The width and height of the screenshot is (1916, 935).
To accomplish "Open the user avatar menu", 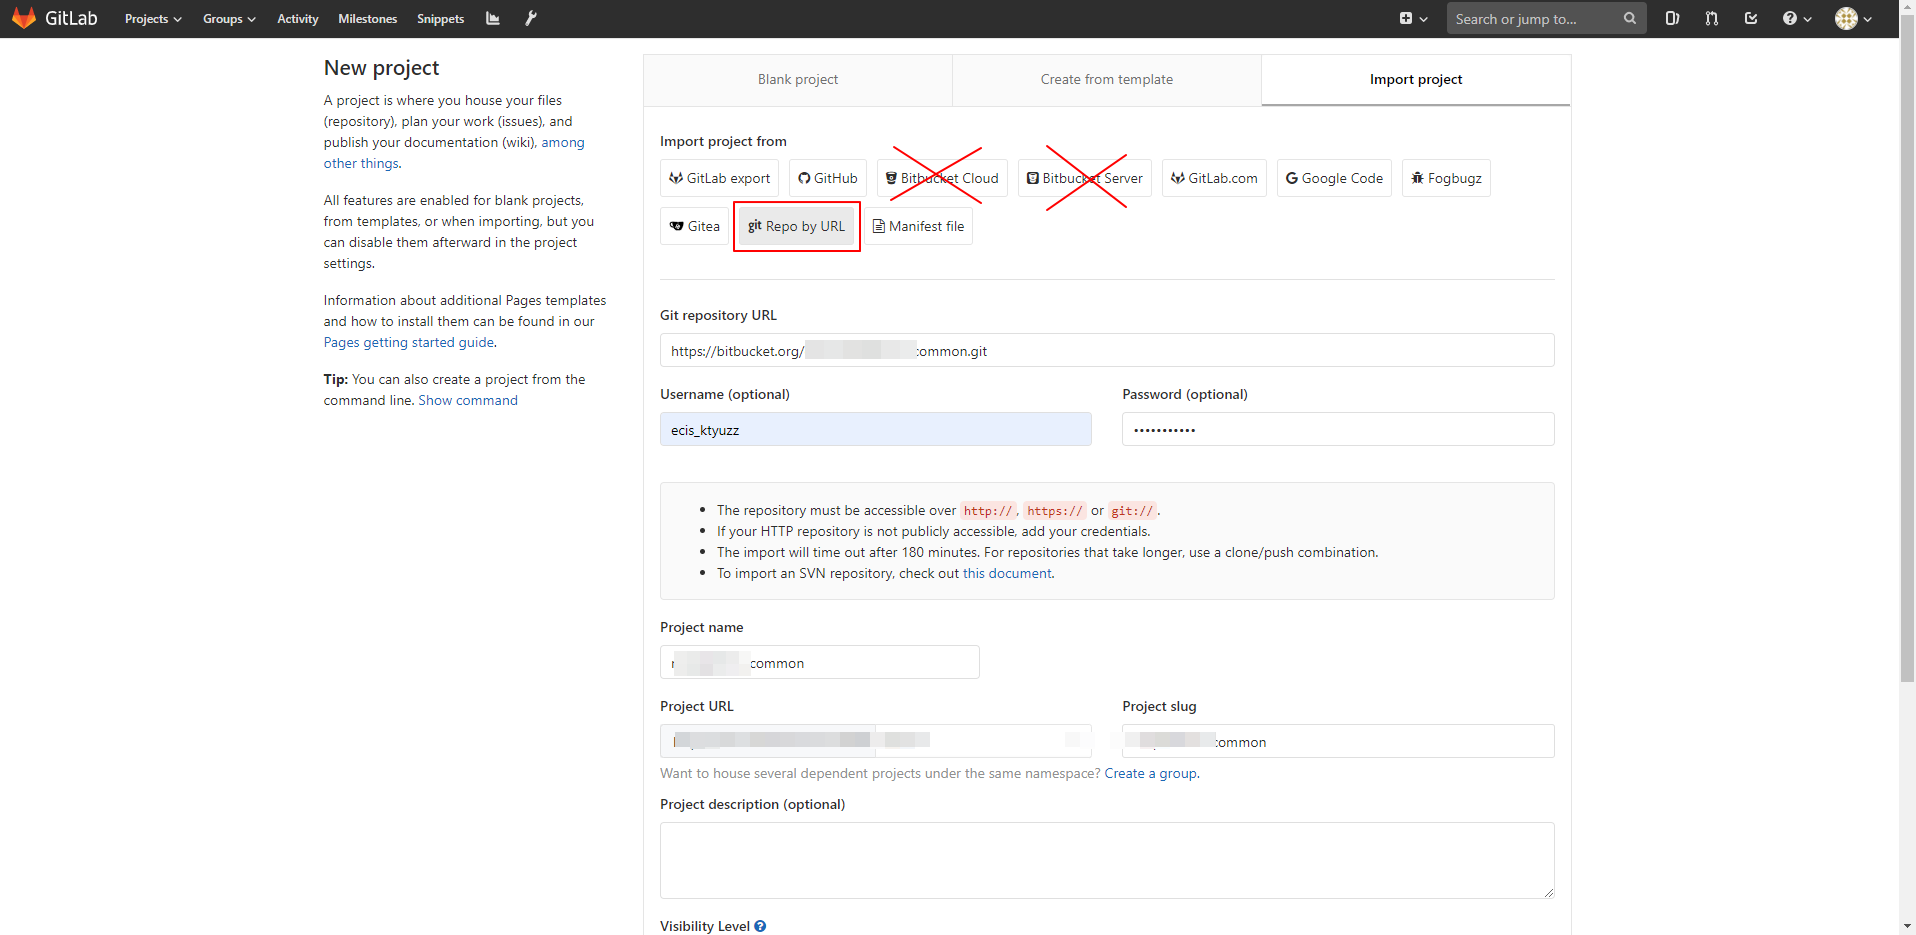I will pos(1853,18).
